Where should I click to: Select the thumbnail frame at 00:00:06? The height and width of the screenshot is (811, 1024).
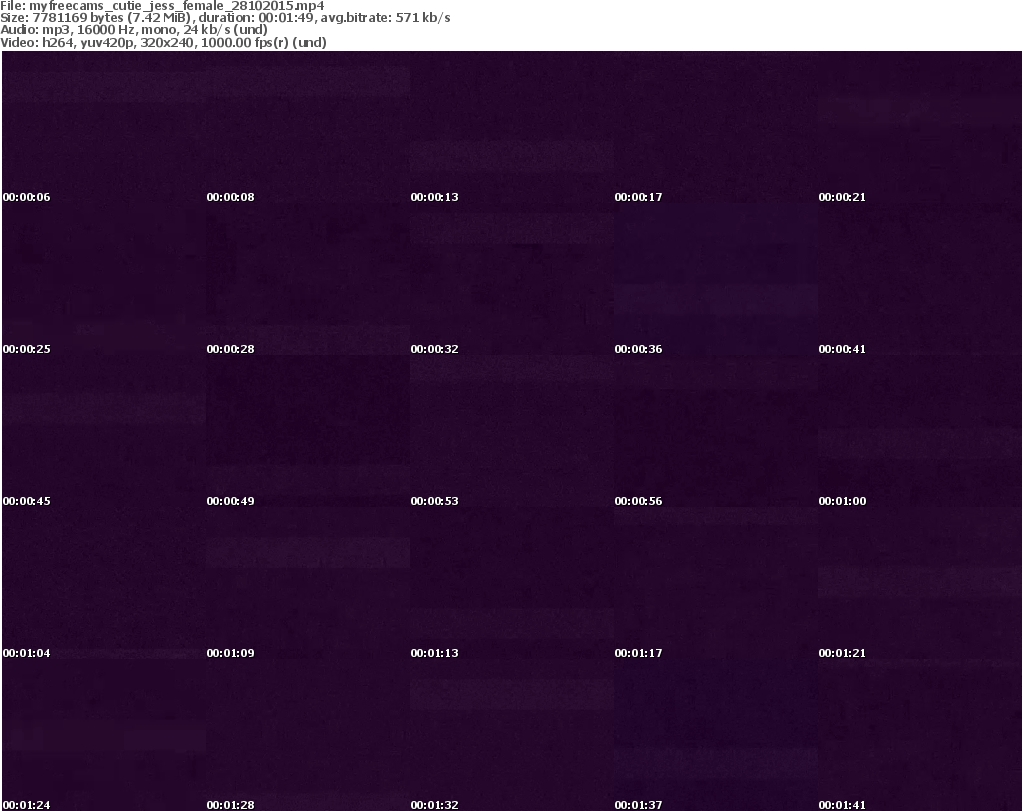pyautogui.click(x=104, y=127)
